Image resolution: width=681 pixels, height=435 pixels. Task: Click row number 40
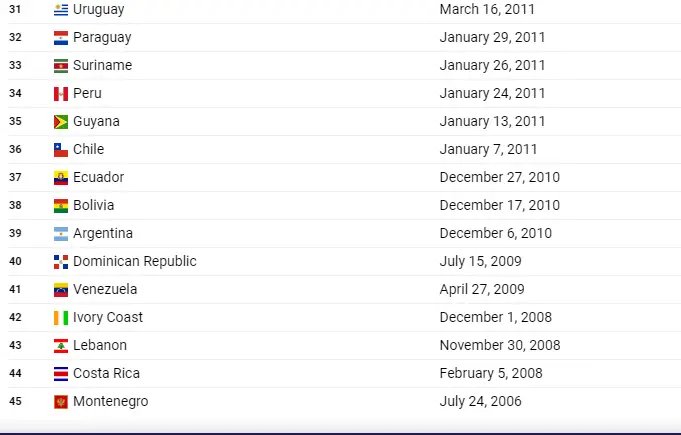(15, 261)
